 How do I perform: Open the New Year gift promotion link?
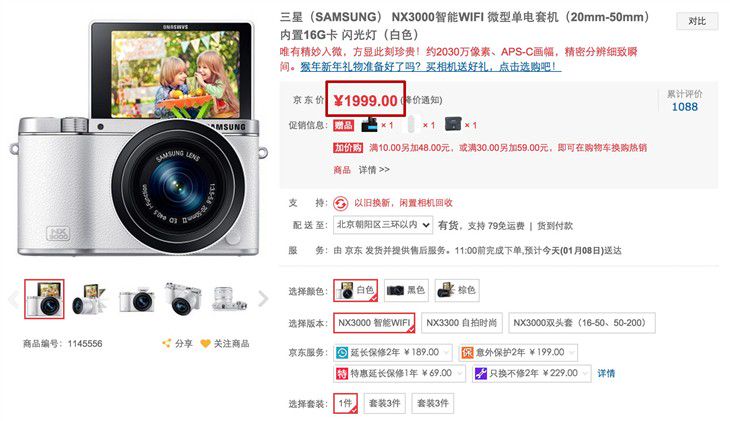431,67
